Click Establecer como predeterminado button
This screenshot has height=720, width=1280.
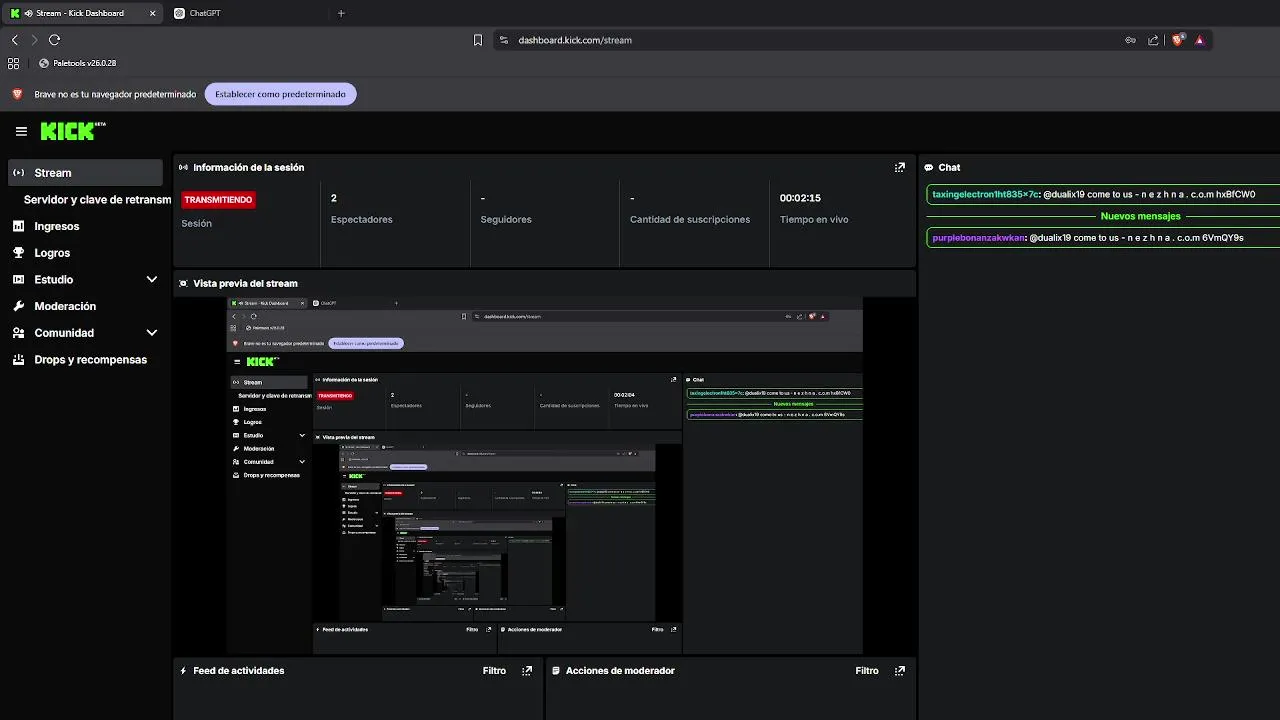(x=280, y=94)
